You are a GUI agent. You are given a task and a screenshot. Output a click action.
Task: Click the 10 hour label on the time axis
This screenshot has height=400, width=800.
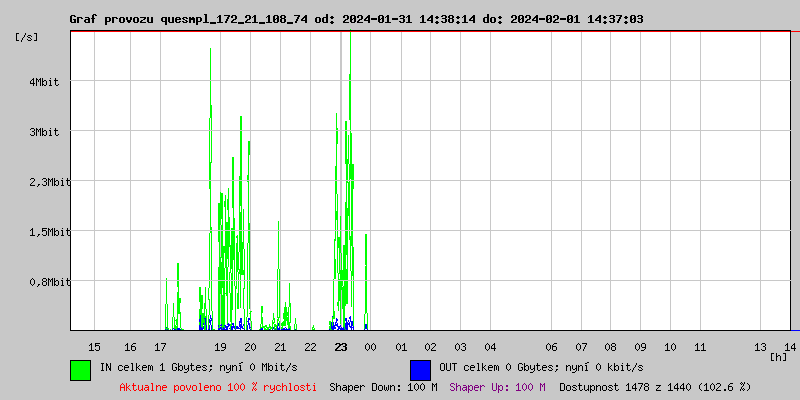point(671,346)
